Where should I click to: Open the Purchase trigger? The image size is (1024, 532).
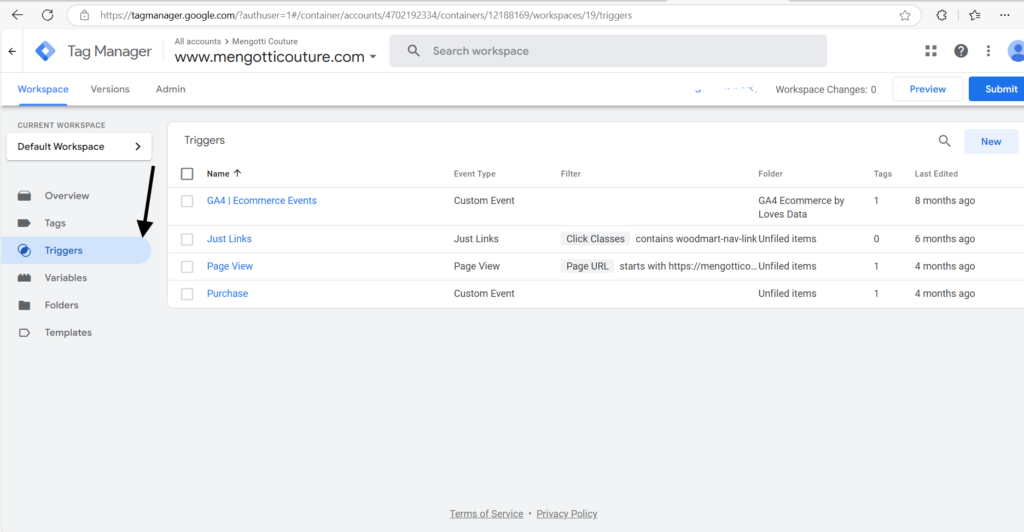point(227,294)
